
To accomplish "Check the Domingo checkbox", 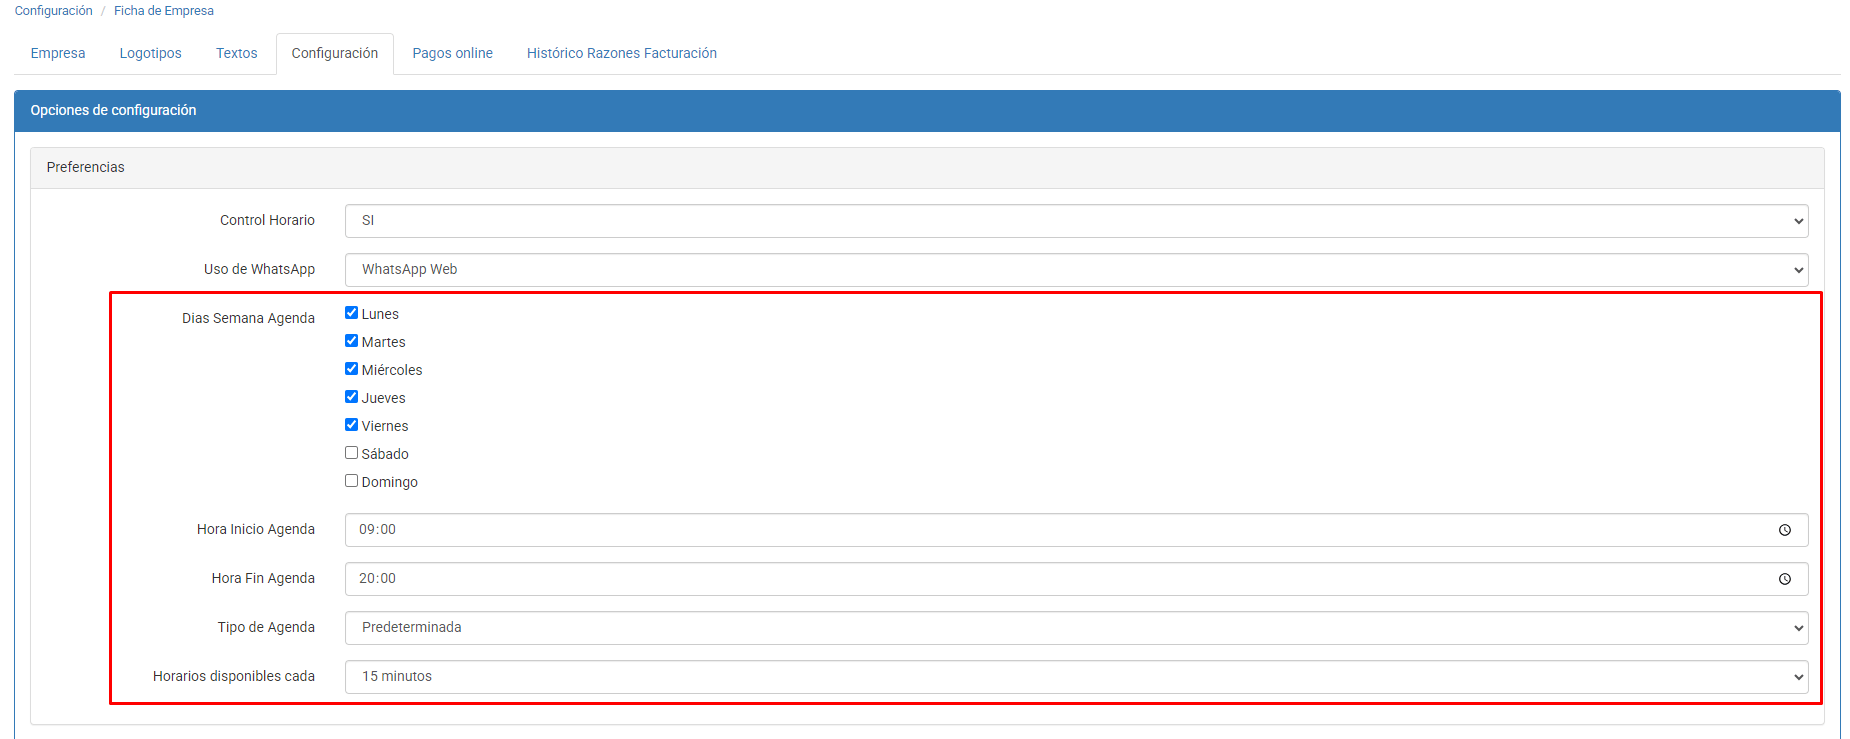I will tap(351, 481).
